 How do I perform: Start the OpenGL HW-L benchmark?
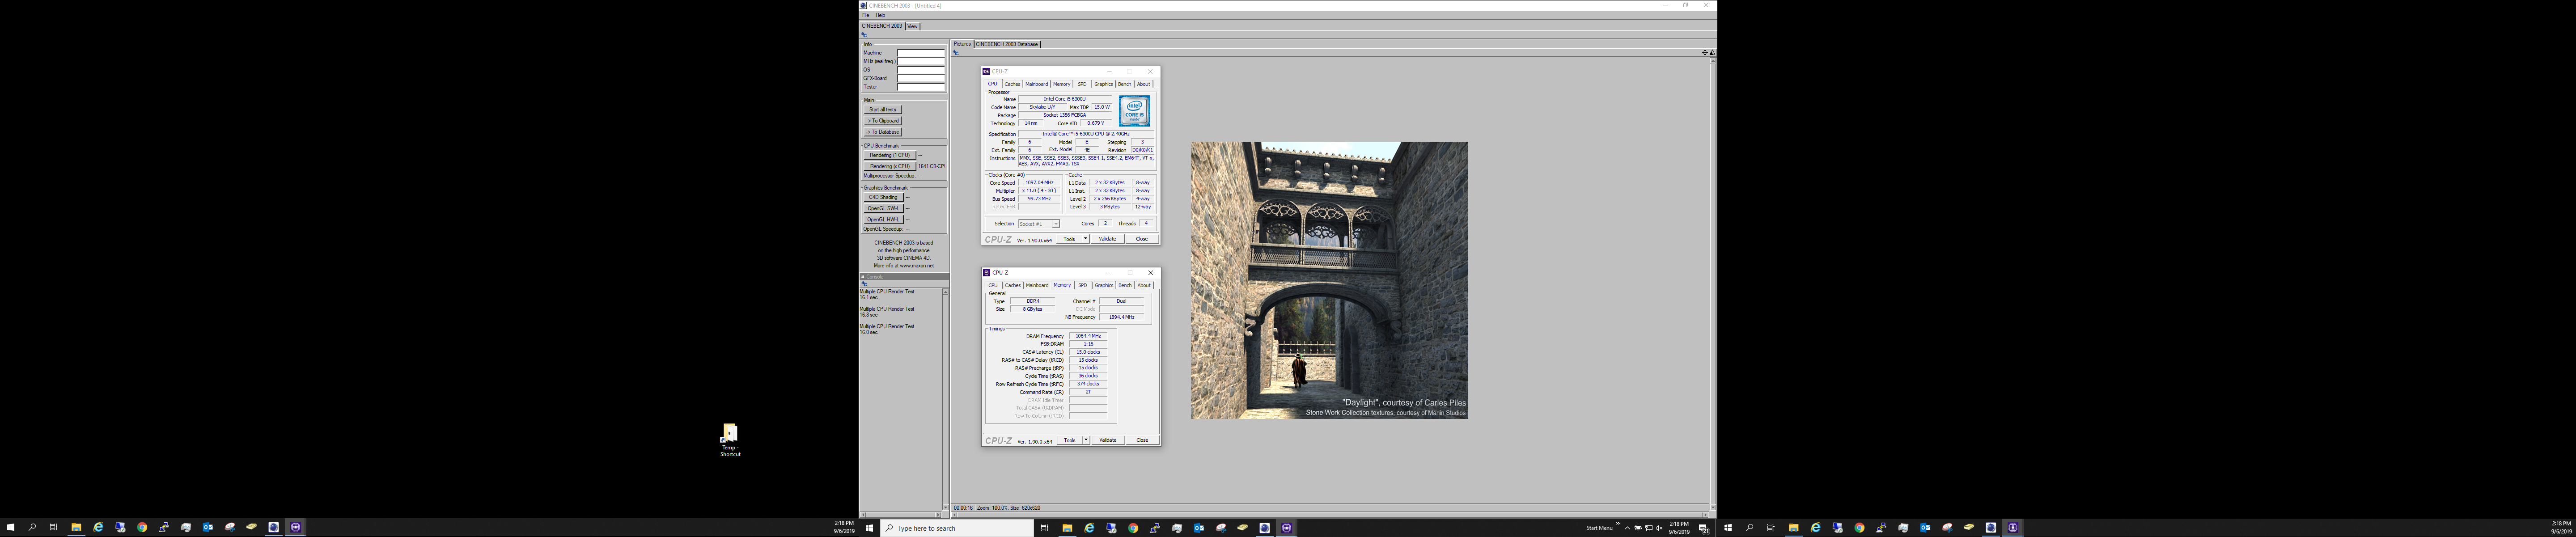tap(884, 219)
